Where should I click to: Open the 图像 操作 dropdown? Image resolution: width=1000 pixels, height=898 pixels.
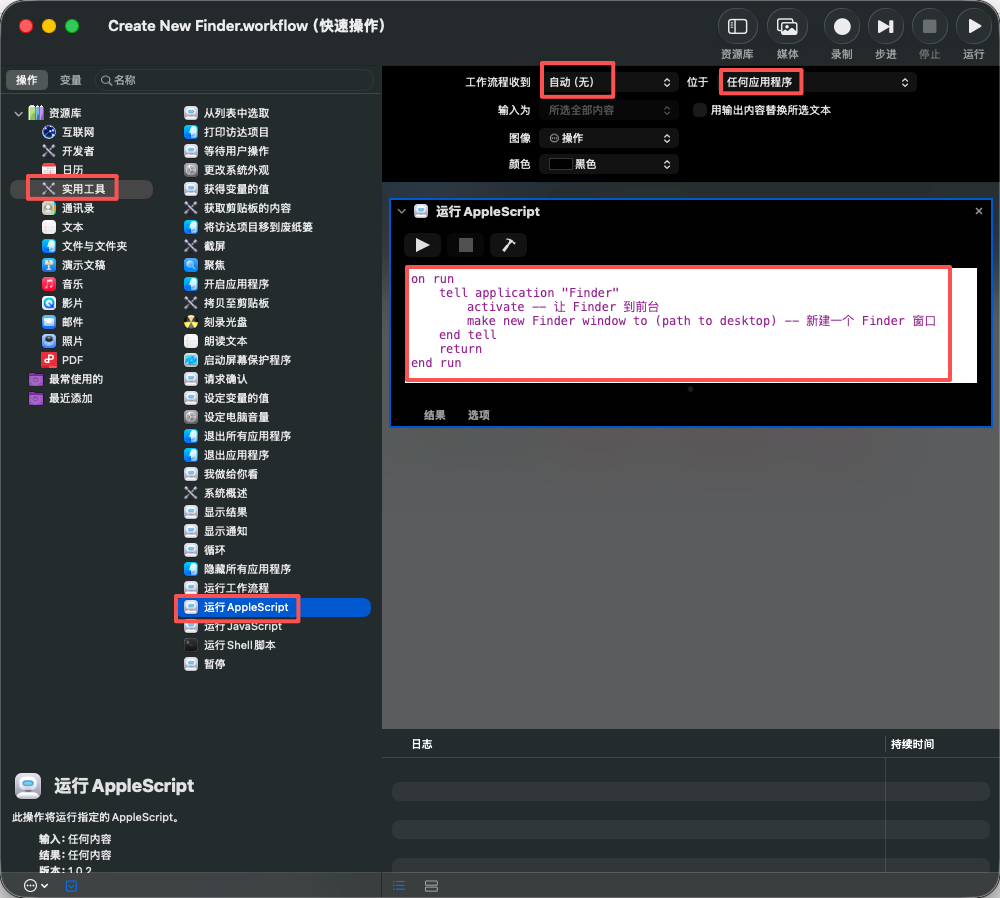609,138
